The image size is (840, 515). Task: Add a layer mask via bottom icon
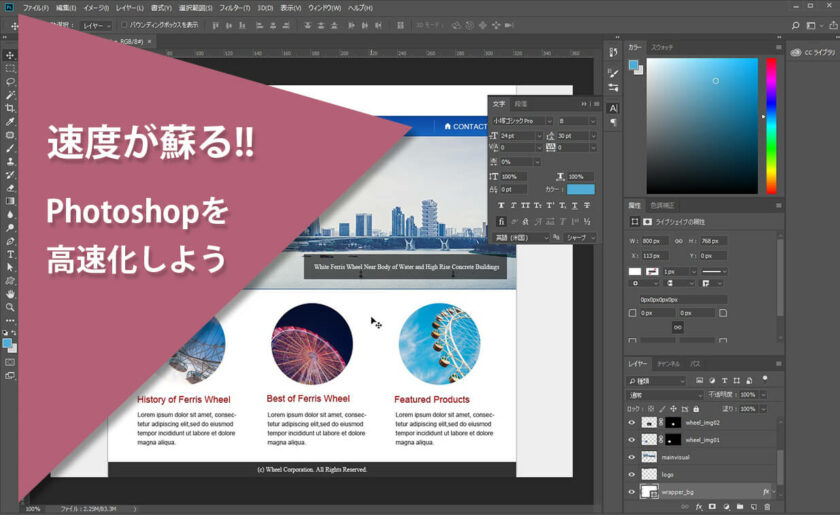coord(712,506)
